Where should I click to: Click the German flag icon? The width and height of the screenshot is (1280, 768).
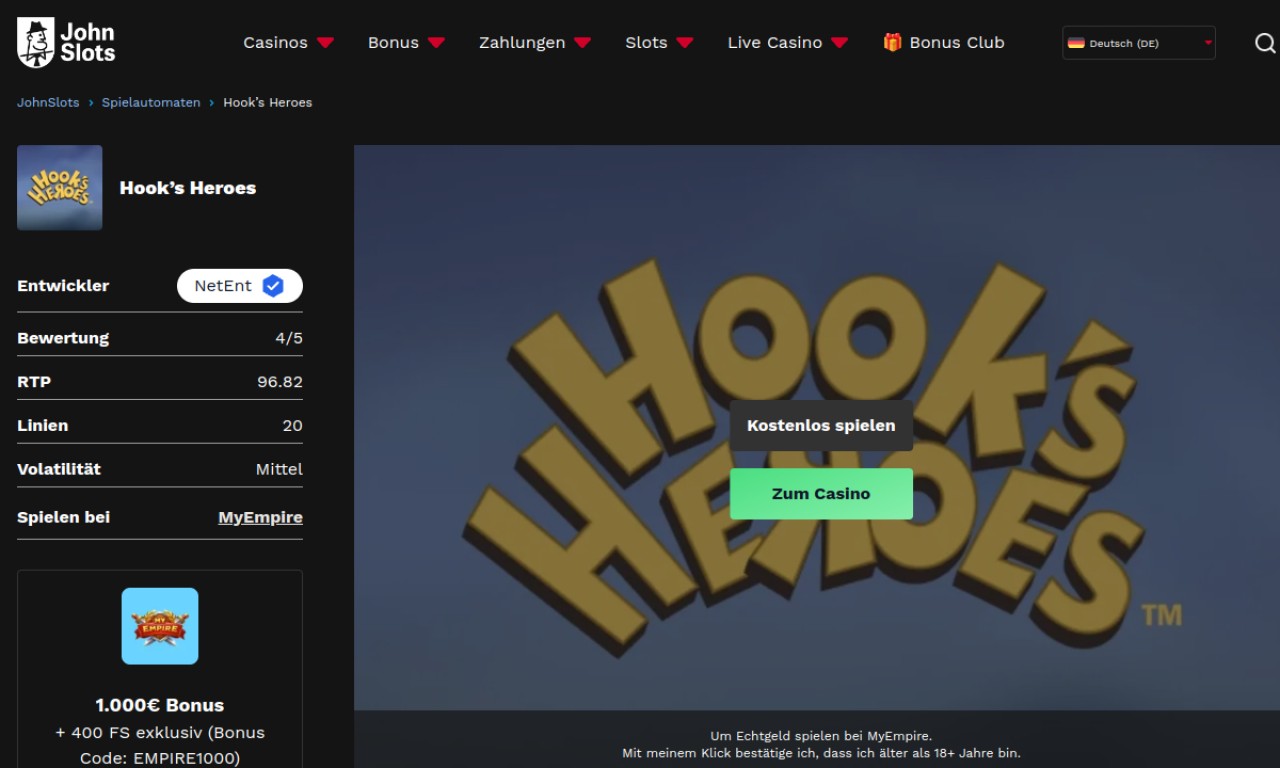1076,43
